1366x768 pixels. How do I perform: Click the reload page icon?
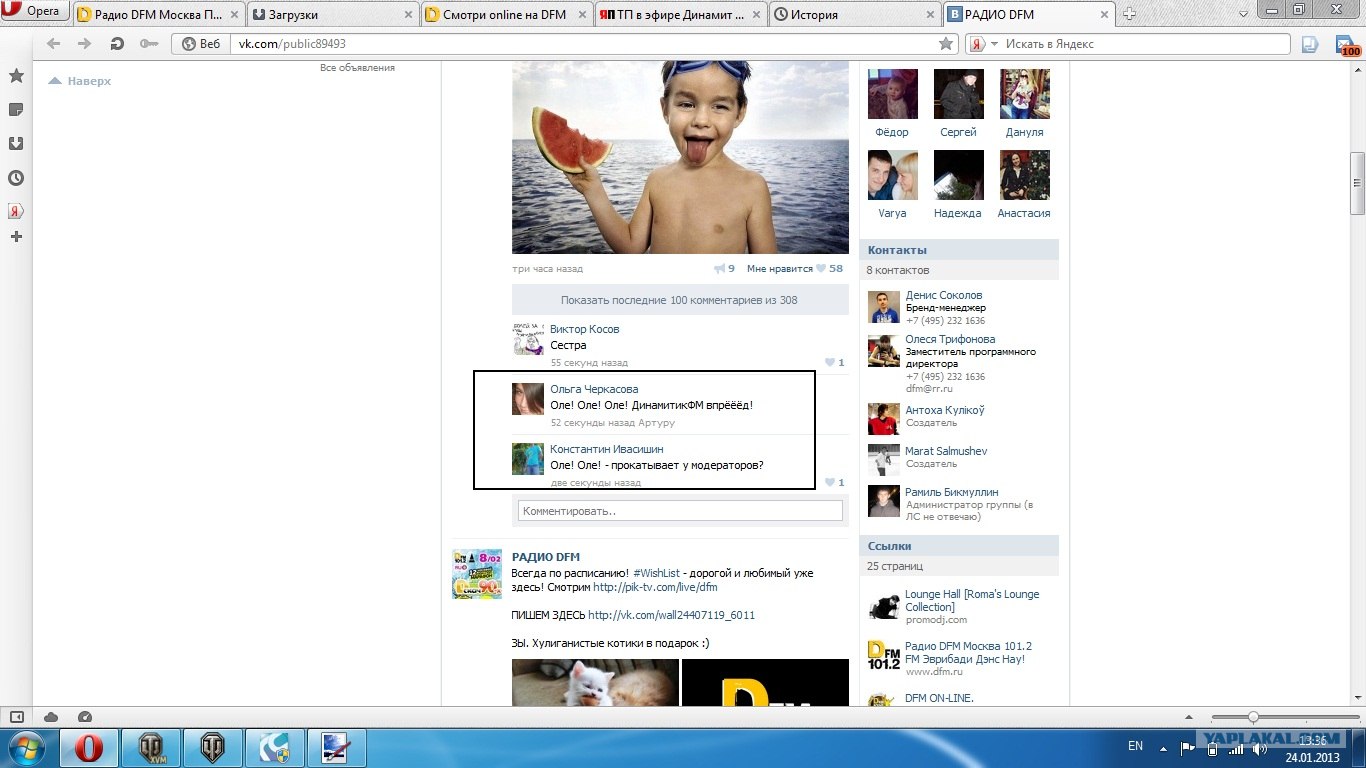(117, 44)
